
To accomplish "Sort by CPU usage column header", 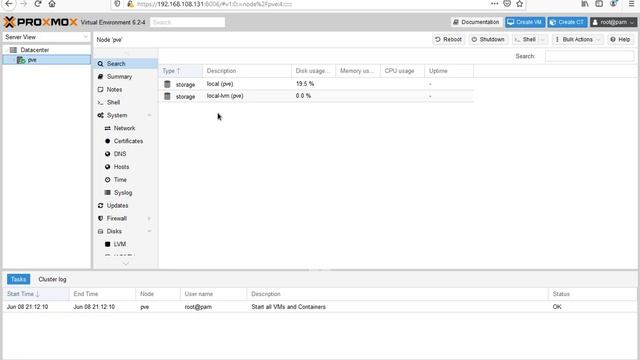I will [x=402, y=71].
